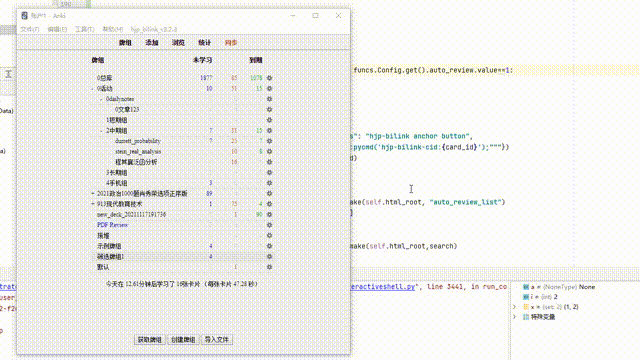The image size is (640, 360).
Task: Open options gear for PDF Review deck
Action: pos(269,225)
